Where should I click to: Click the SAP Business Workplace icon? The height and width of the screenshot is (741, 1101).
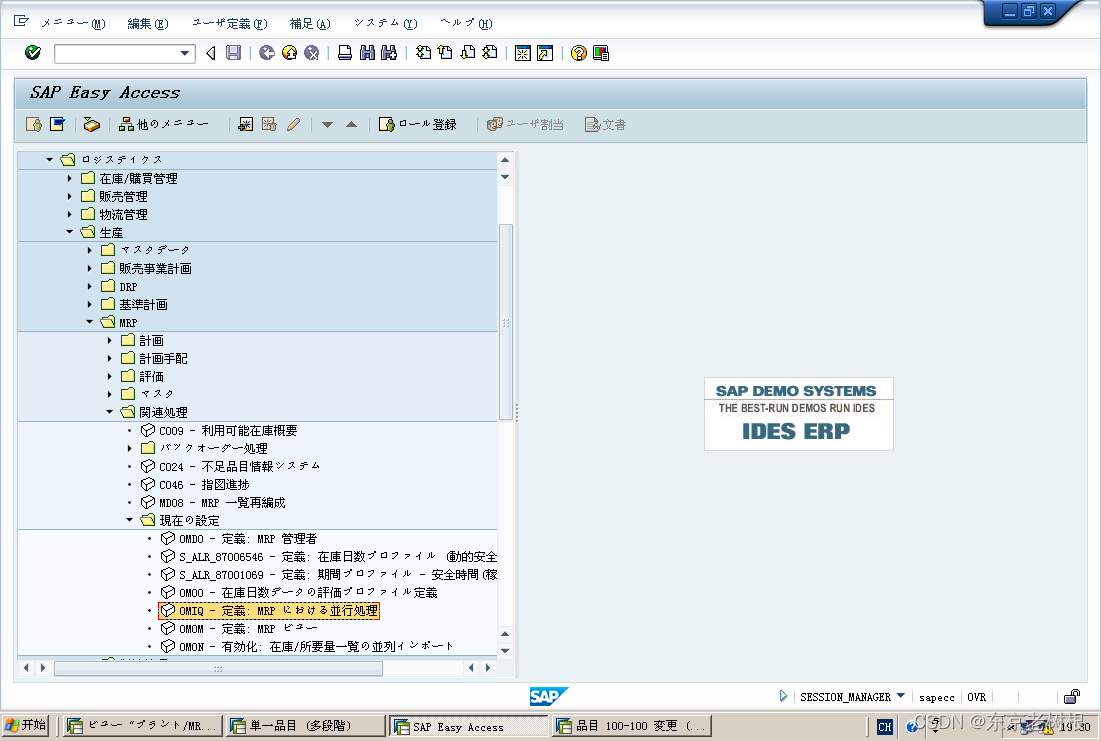point(91,124)
